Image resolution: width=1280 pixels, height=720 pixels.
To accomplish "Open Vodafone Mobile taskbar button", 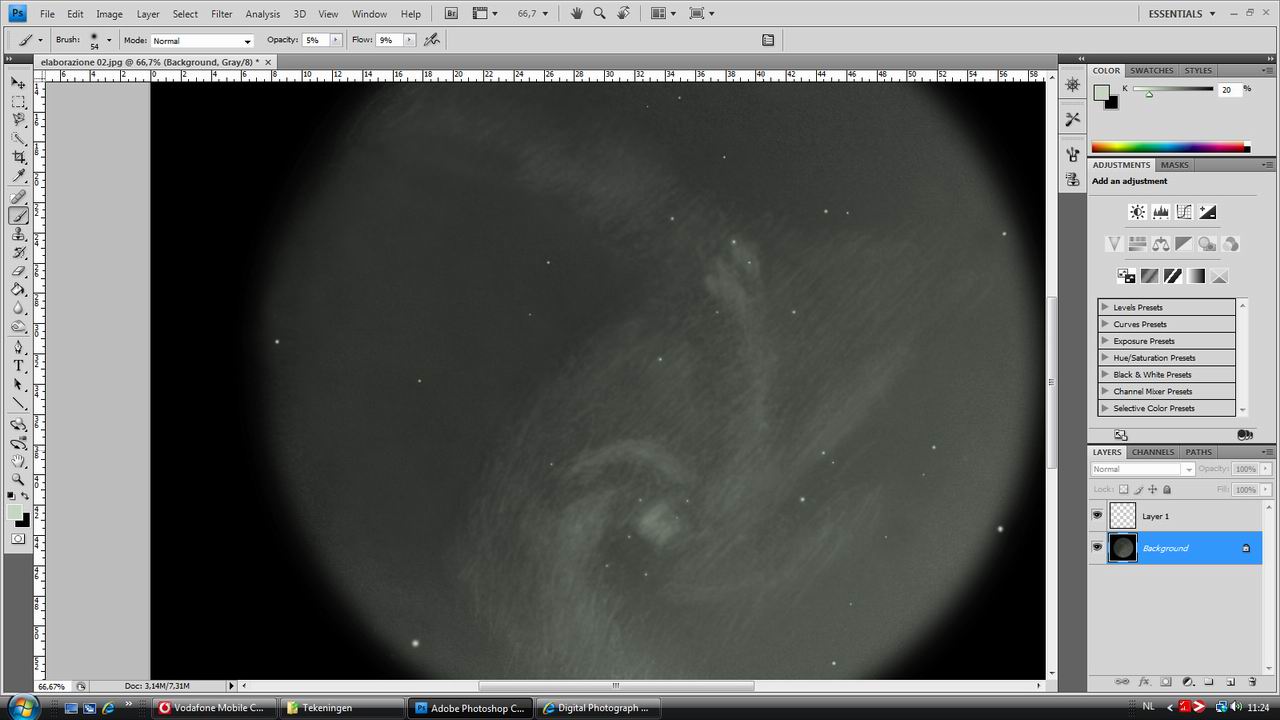I will (213, 708).
